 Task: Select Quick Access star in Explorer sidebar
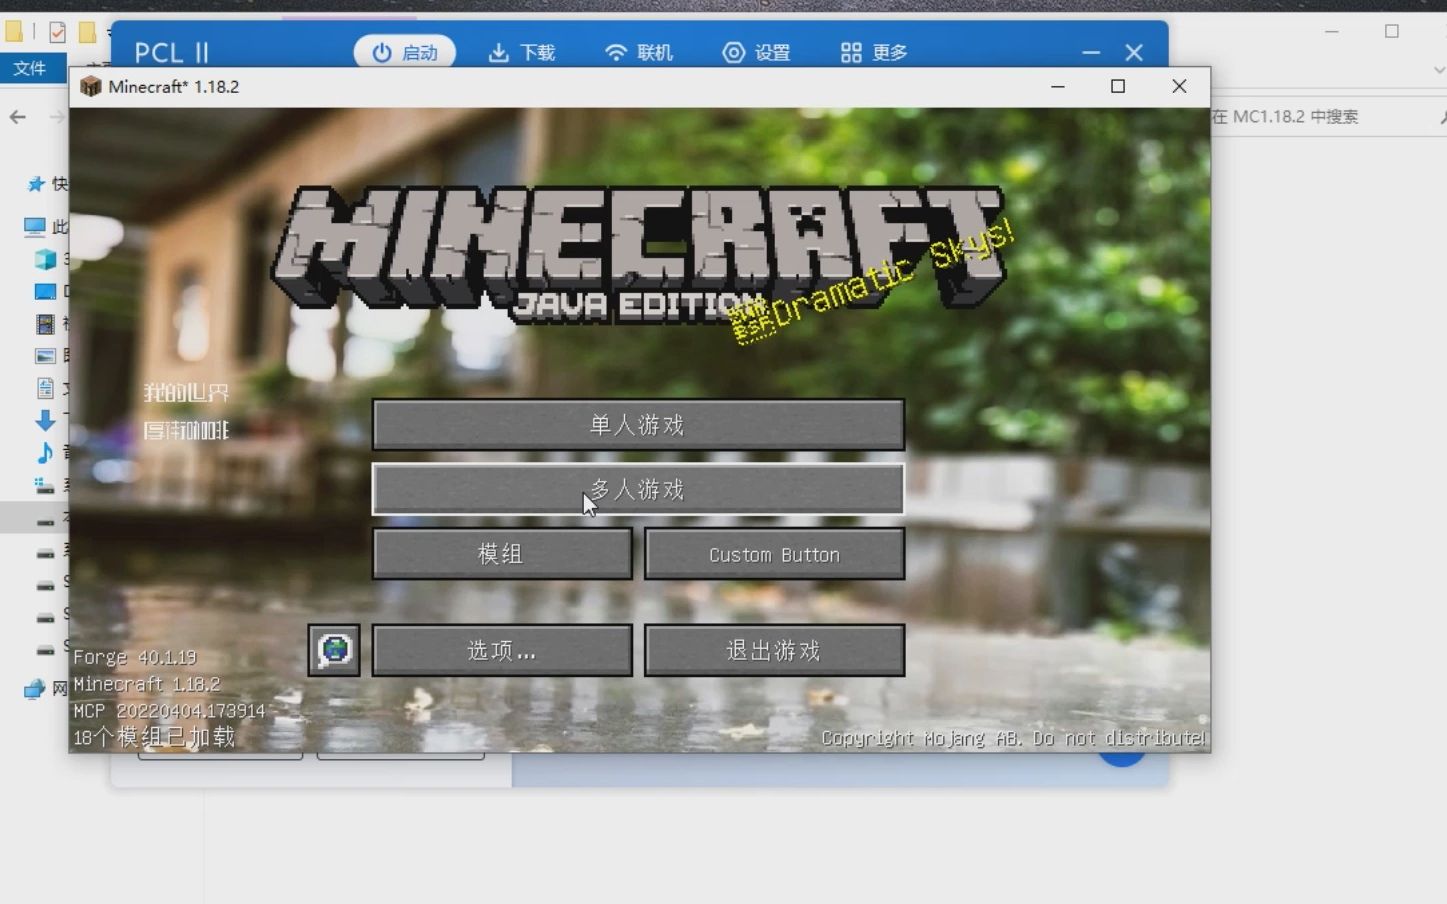point(36,184)
